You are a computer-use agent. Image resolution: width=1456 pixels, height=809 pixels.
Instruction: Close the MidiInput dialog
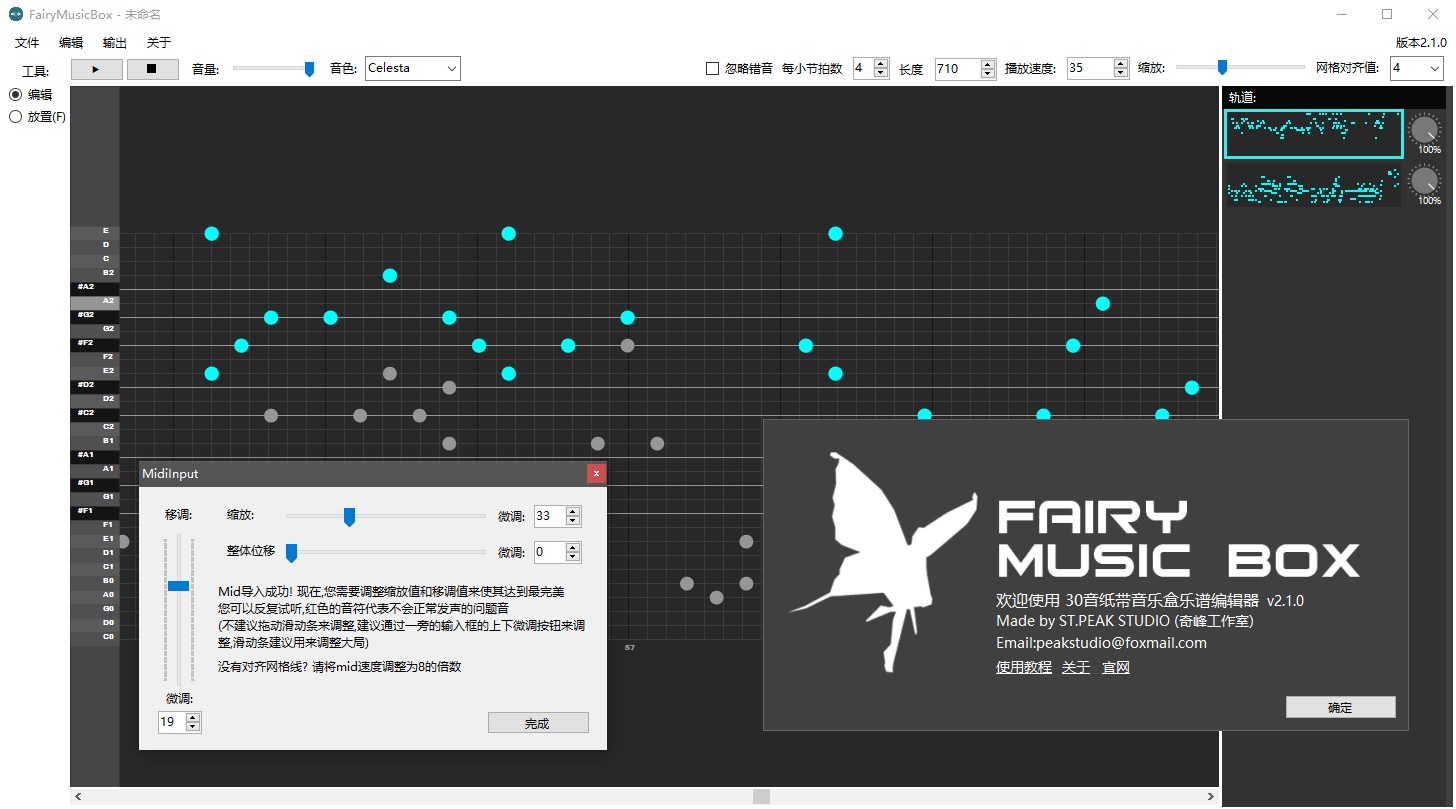point(596,474)
